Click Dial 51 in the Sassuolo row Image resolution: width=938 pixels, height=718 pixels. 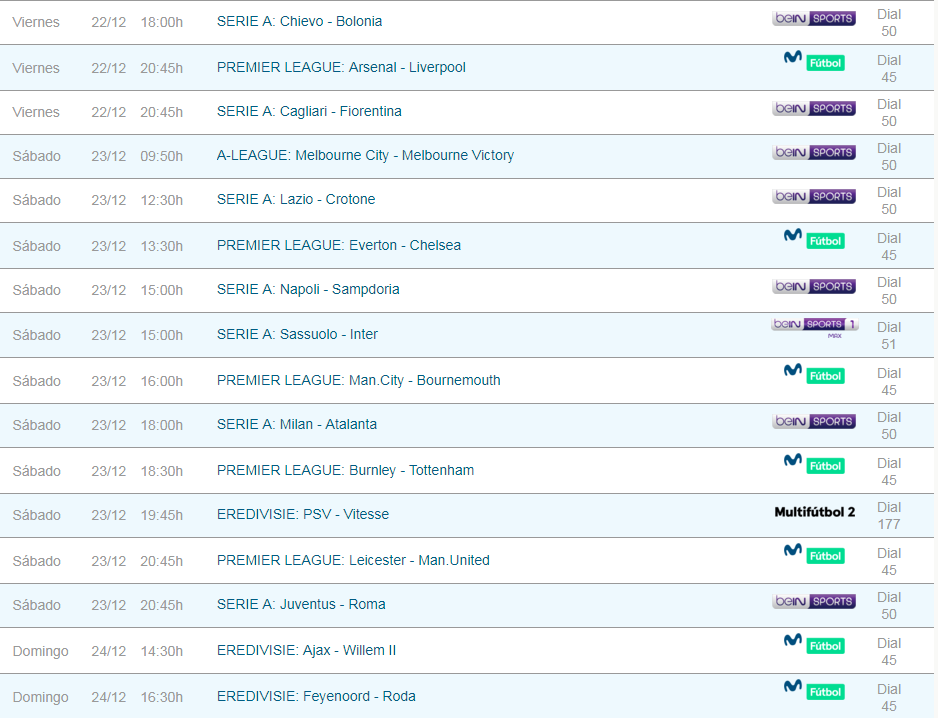(888, 335)
